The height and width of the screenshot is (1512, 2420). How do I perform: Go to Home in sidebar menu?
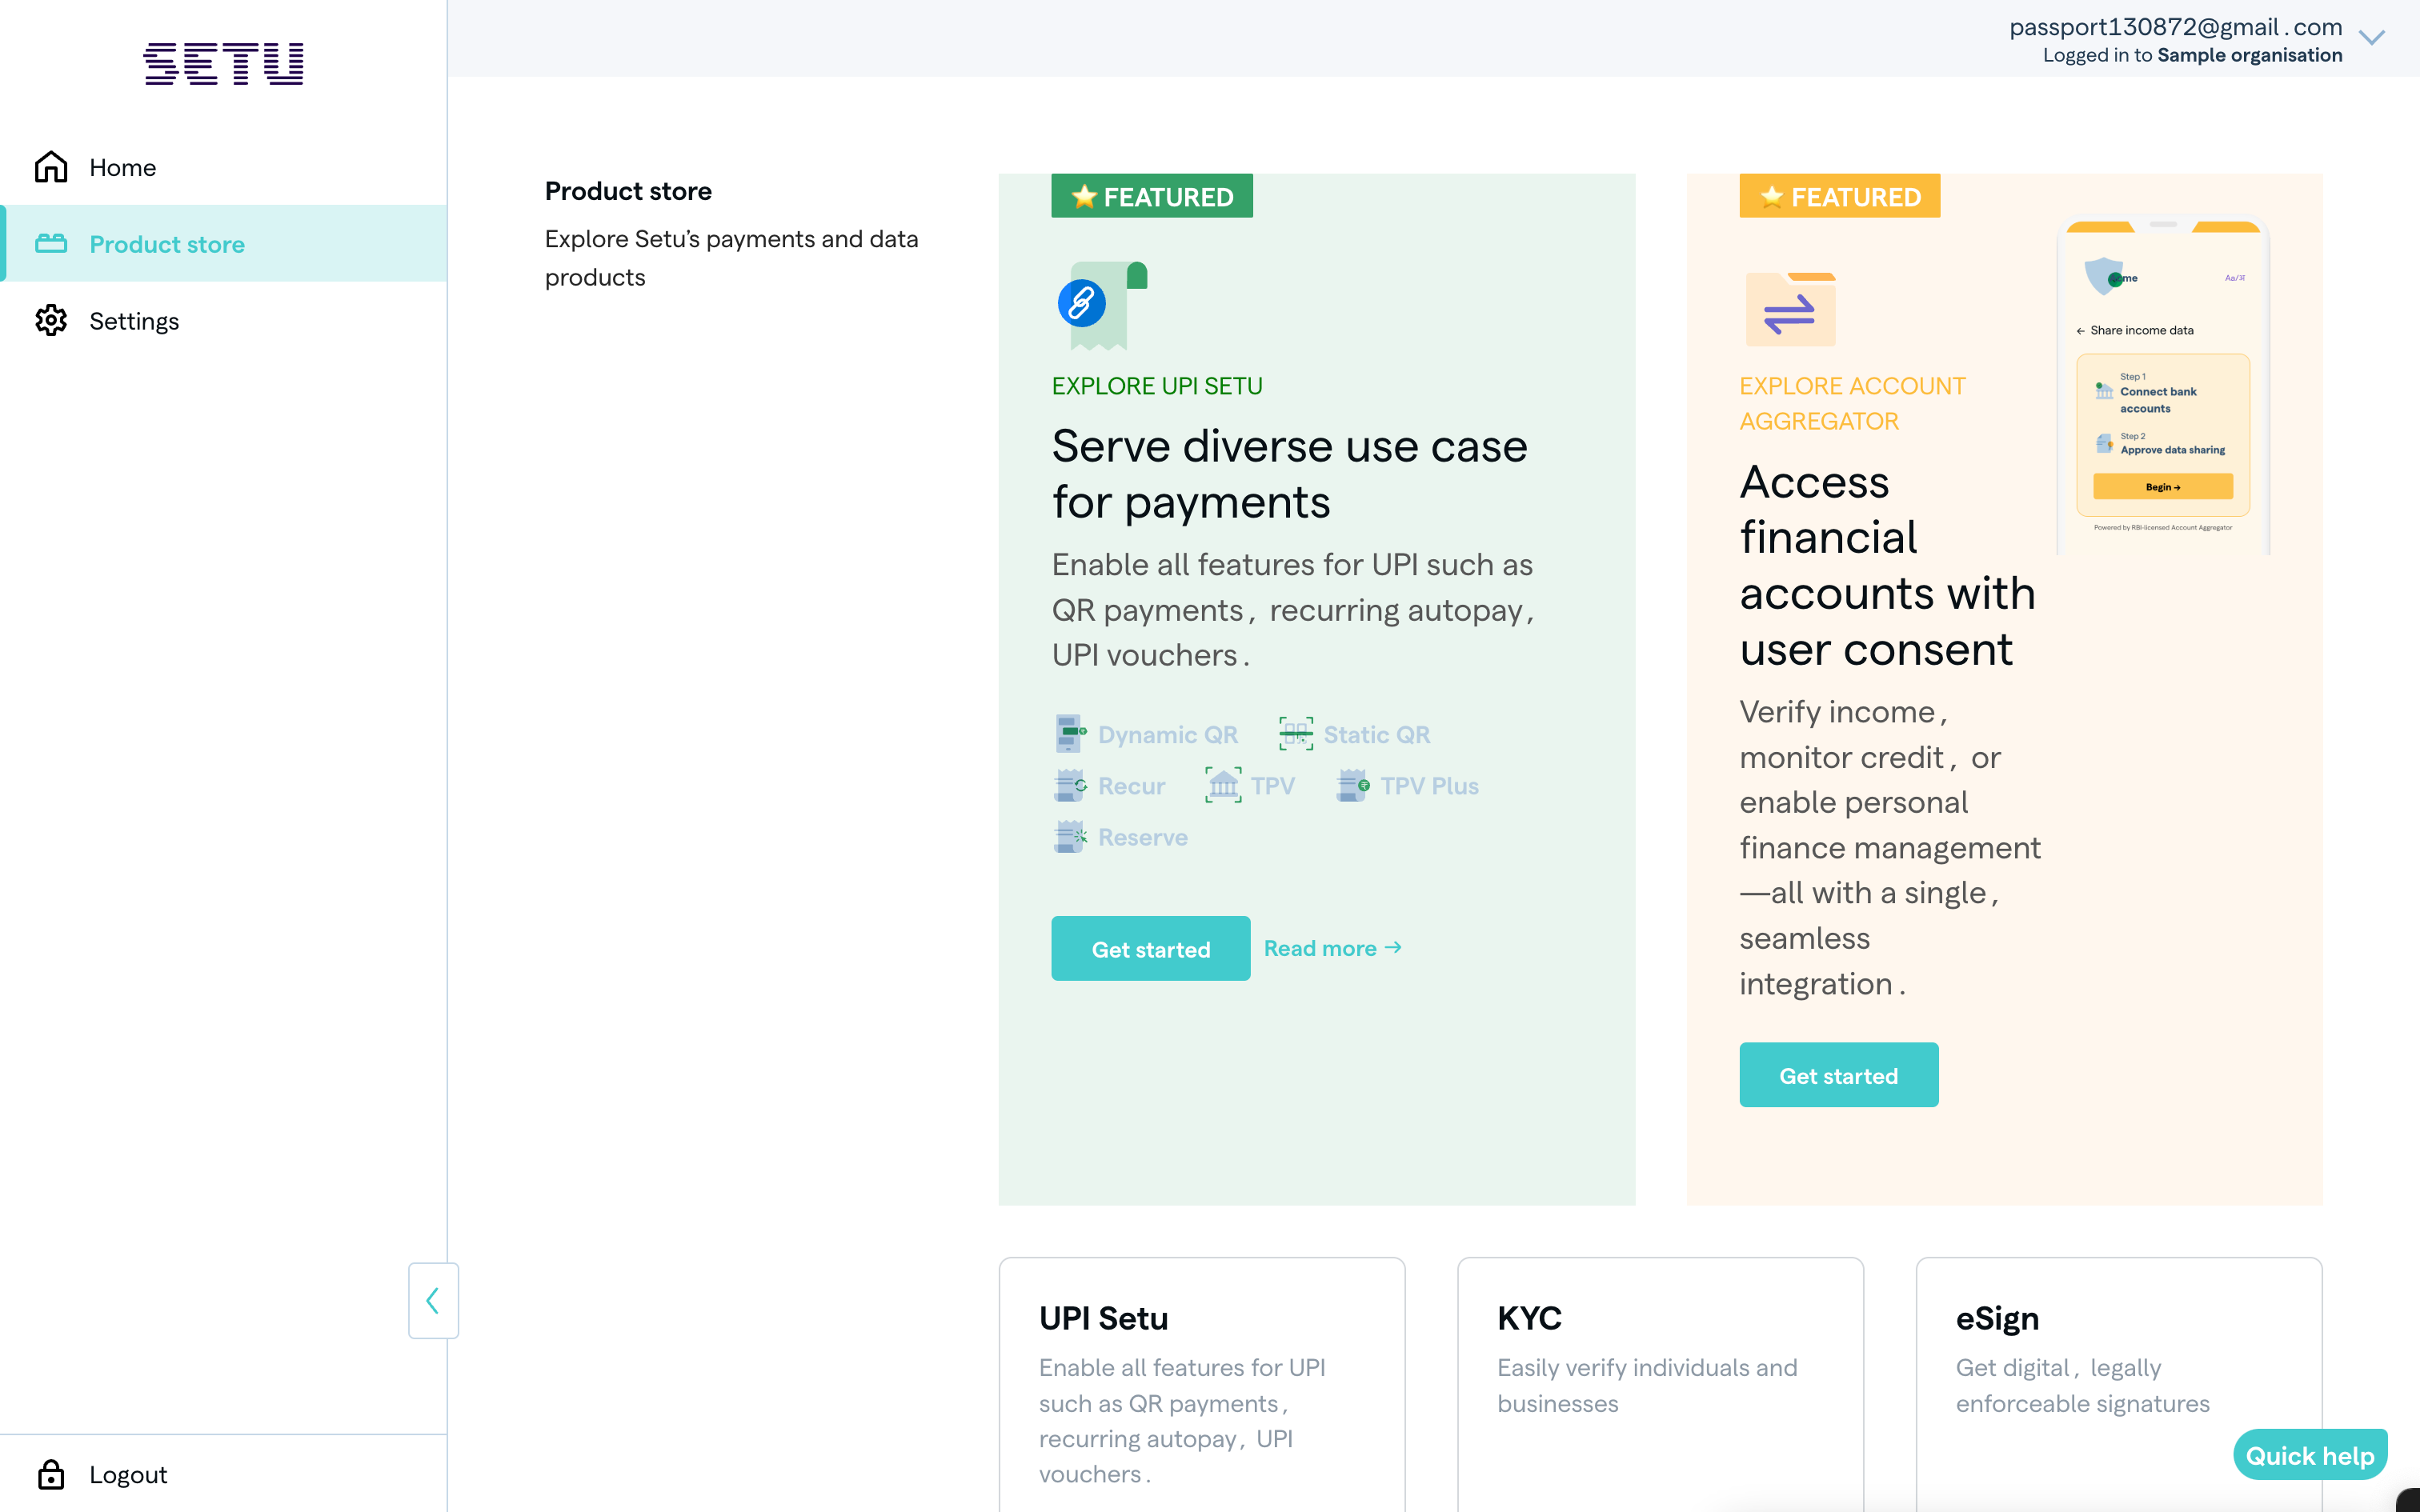[x=122, y=167]
